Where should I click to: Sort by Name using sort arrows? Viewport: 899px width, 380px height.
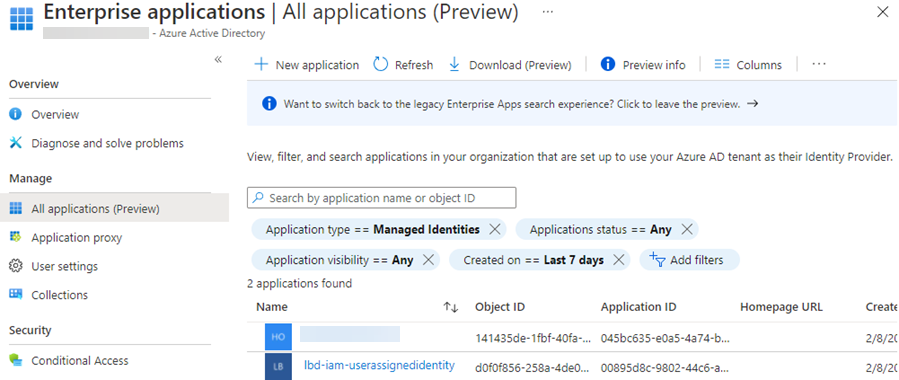(451, 307)
